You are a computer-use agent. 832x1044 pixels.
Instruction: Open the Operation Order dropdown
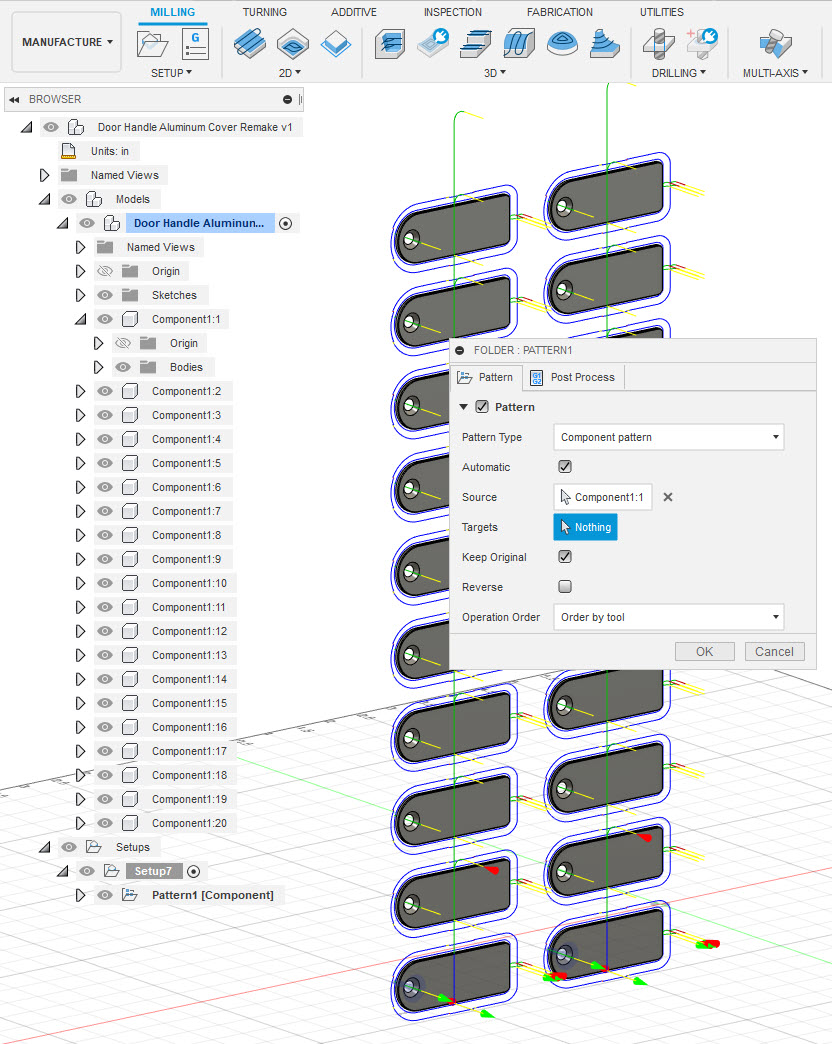668,617
